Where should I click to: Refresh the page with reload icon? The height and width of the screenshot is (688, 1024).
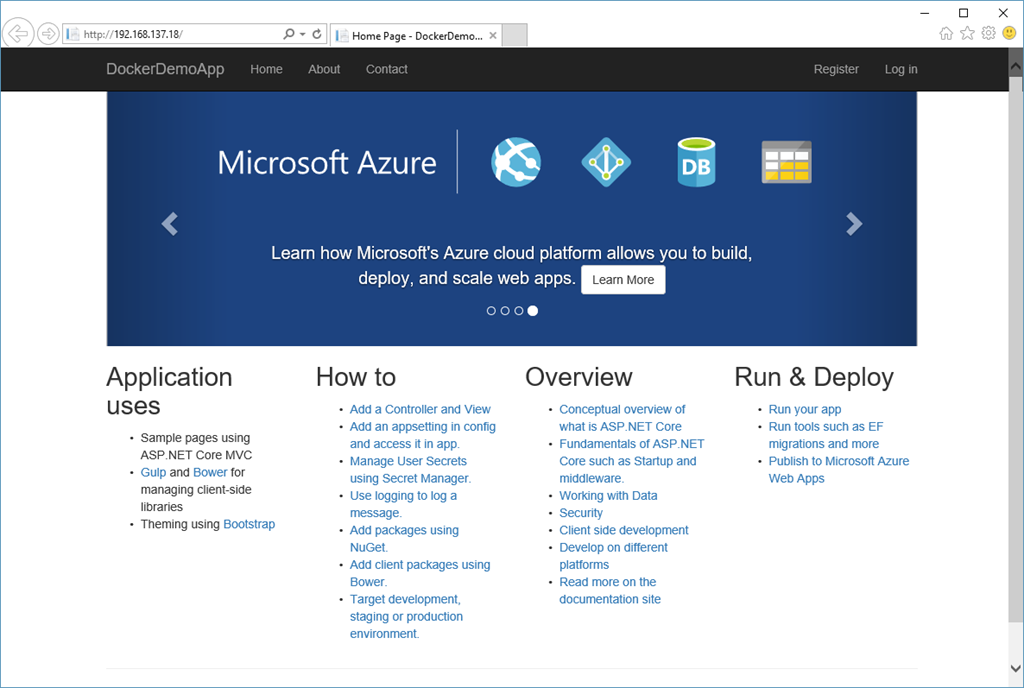(317, 34)
